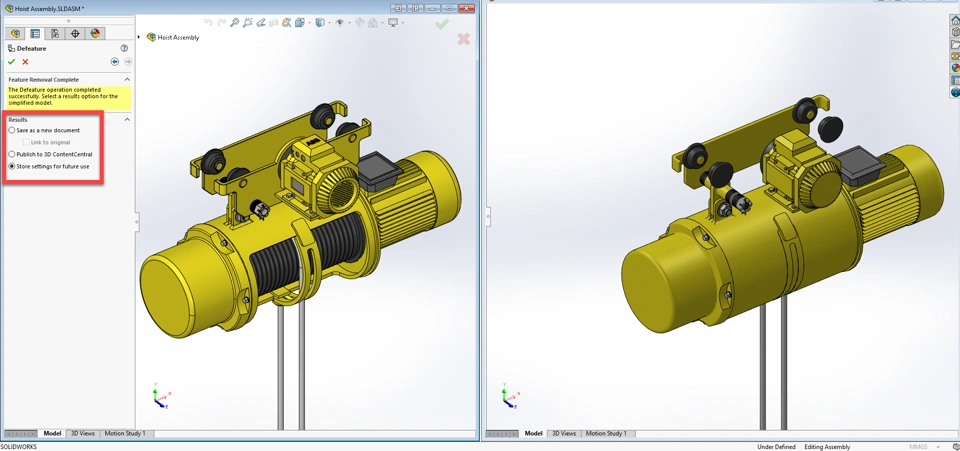Select Hoist Assembly in flyout tree
This screenshot has height=451, width=960.
173,37
